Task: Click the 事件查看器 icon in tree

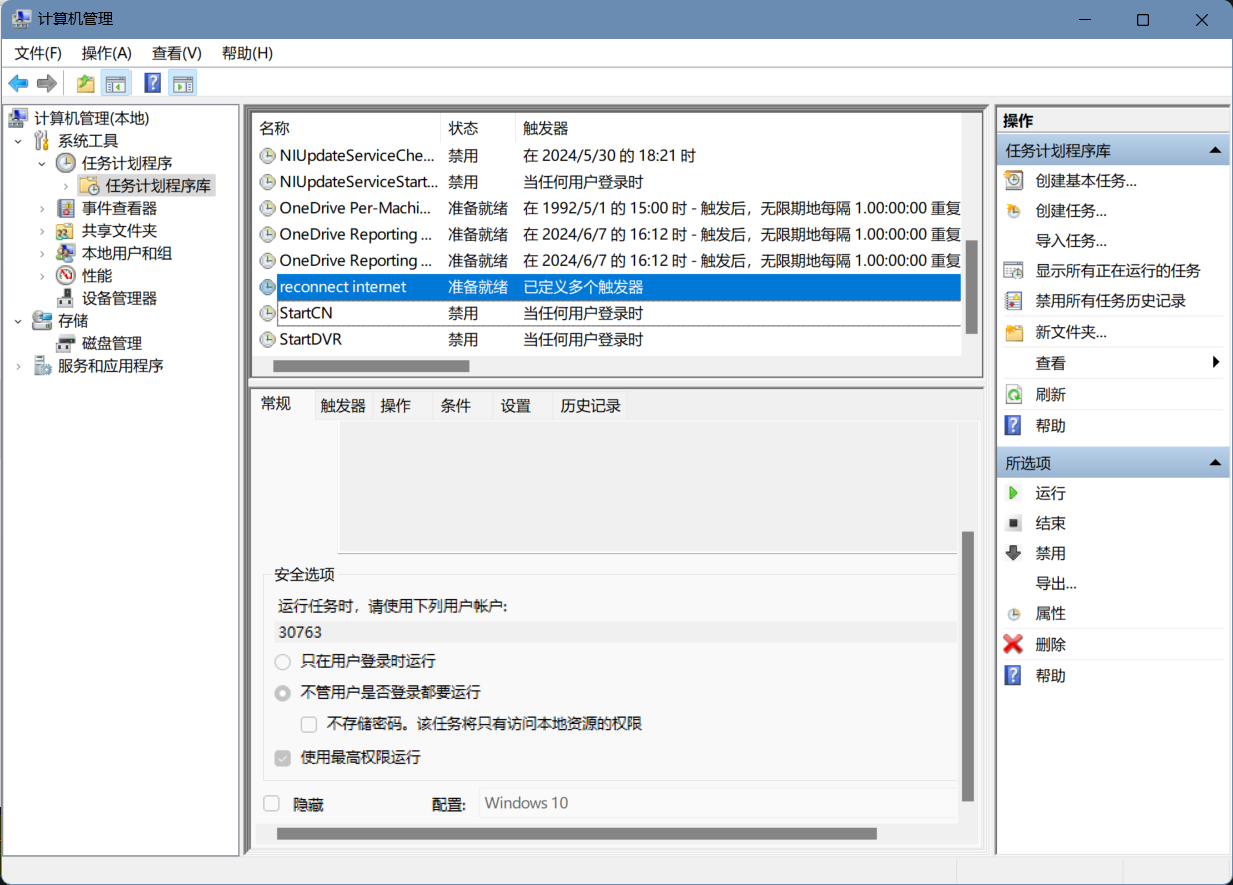Action: coord(66,208)
